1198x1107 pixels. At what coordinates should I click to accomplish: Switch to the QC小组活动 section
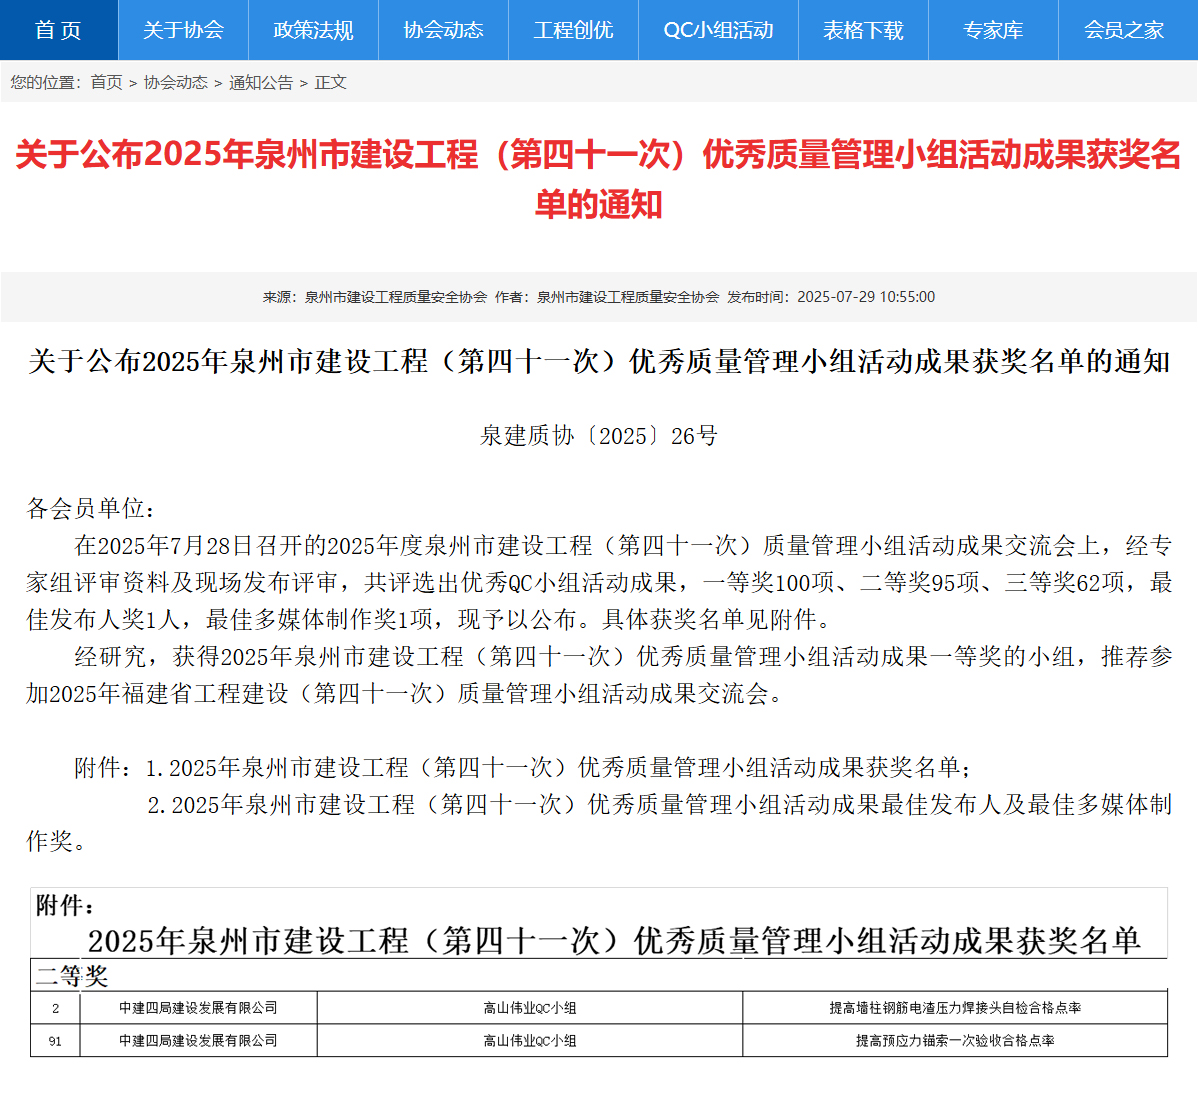[718, 30]
